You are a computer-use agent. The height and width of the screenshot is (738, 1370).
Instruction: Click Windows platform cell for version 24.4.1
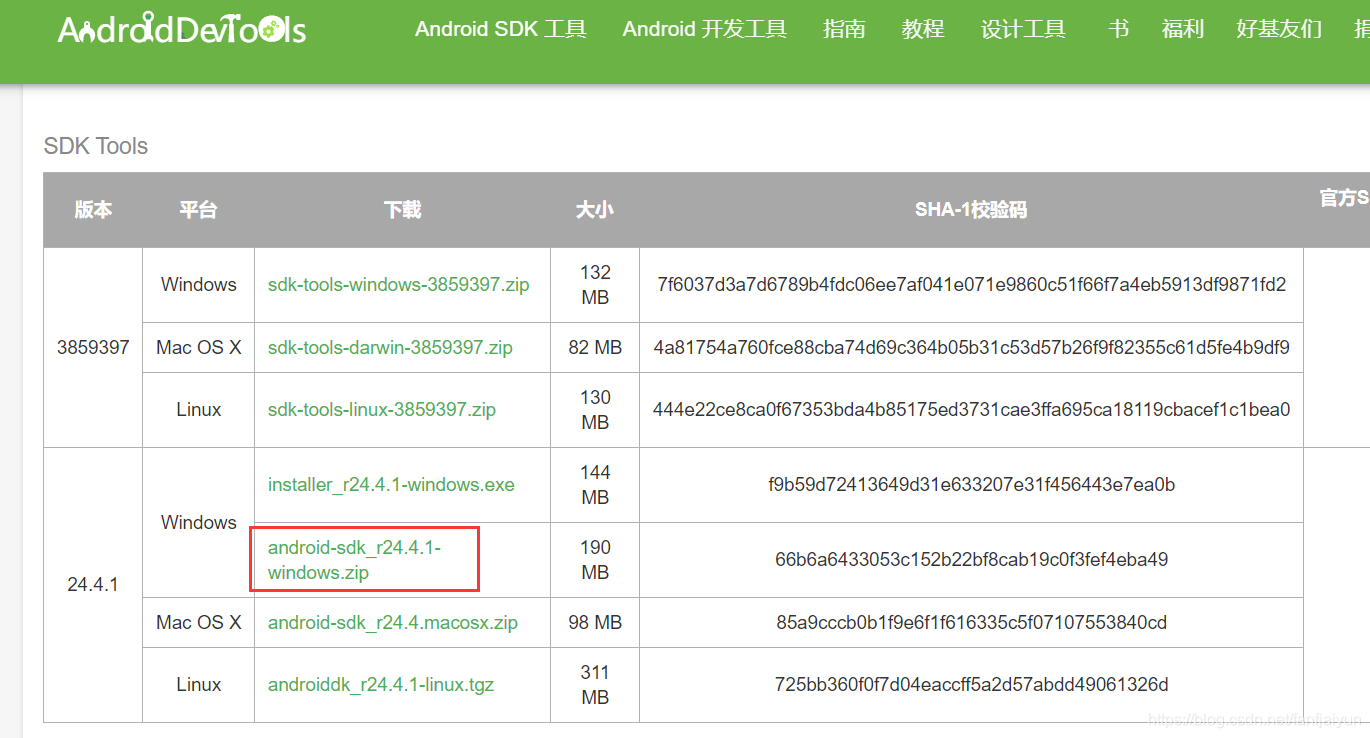tap(198, 522)
